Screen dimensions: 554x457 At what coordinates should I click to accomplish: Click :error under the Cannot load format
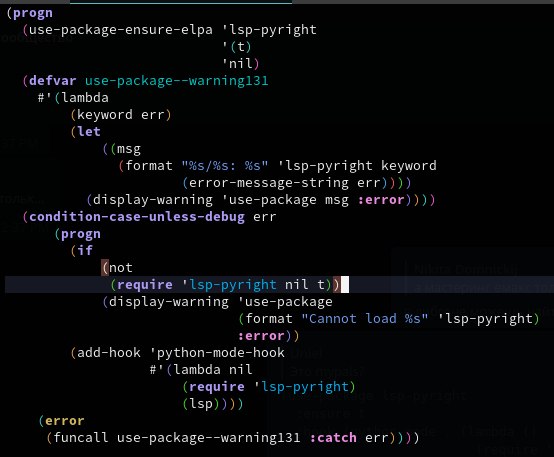coord(261,336)
